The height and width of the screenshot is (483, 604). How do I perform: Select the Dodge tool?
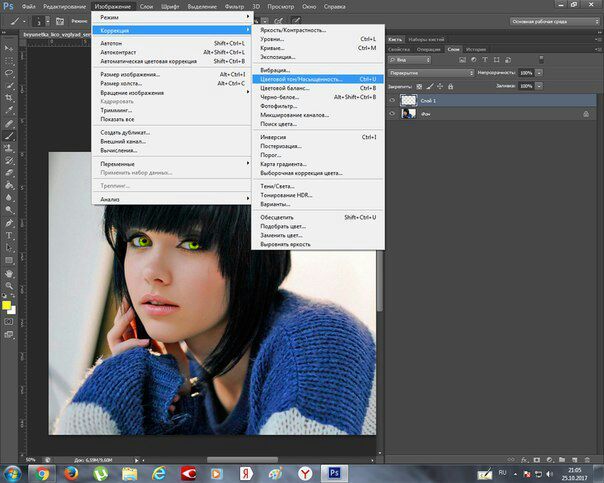pos(9,210)
